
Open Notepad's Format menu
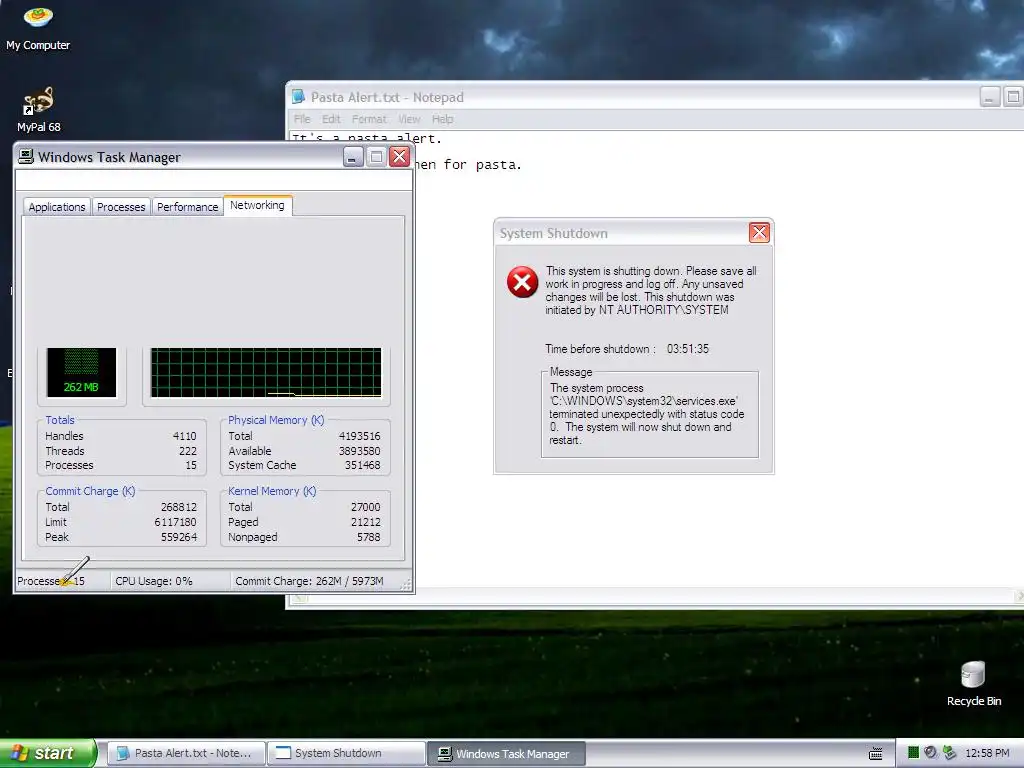pos(369,119)
